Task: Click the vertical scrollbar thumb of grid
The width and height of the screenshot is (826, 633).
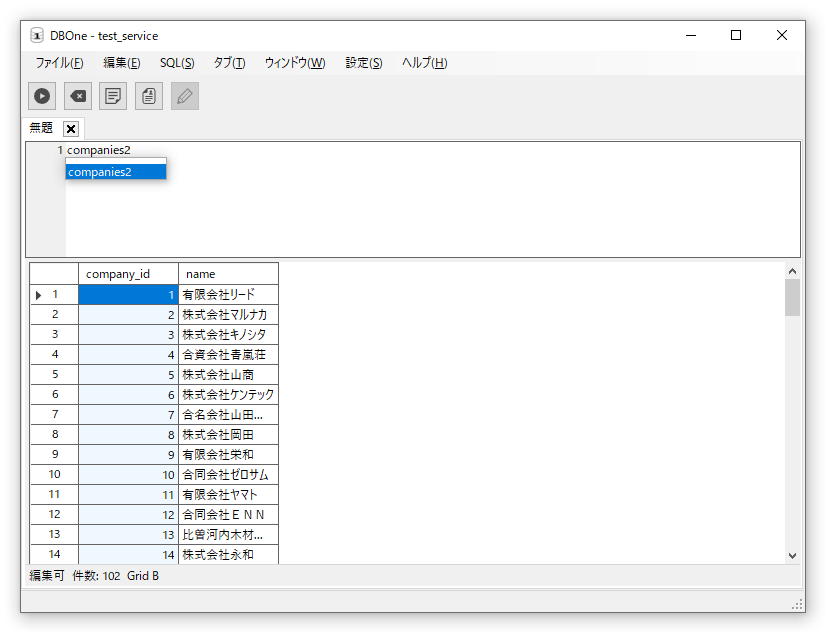Action: [792, 298]
